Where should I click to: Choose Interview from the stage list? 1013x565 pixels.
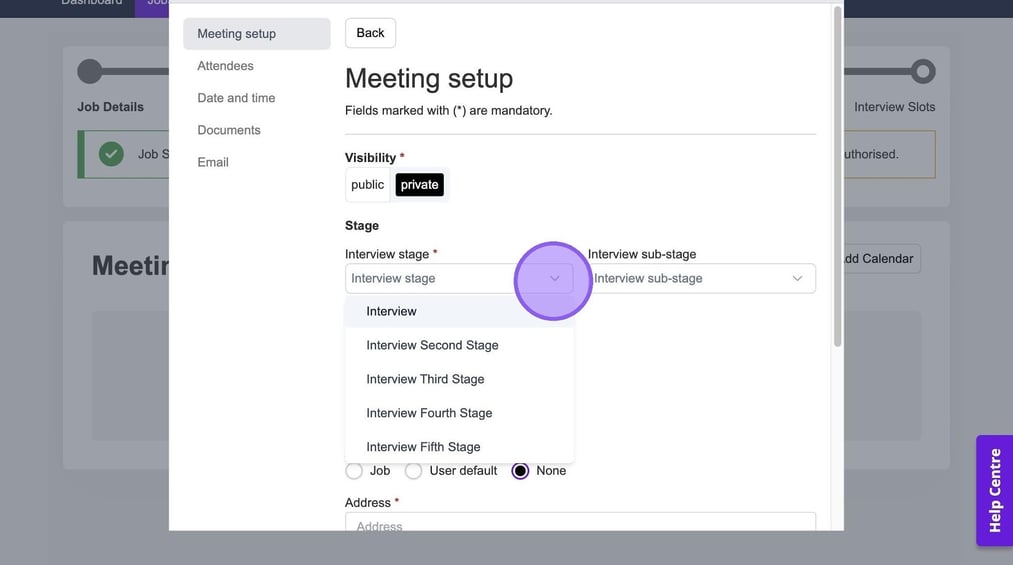point(391,312)
